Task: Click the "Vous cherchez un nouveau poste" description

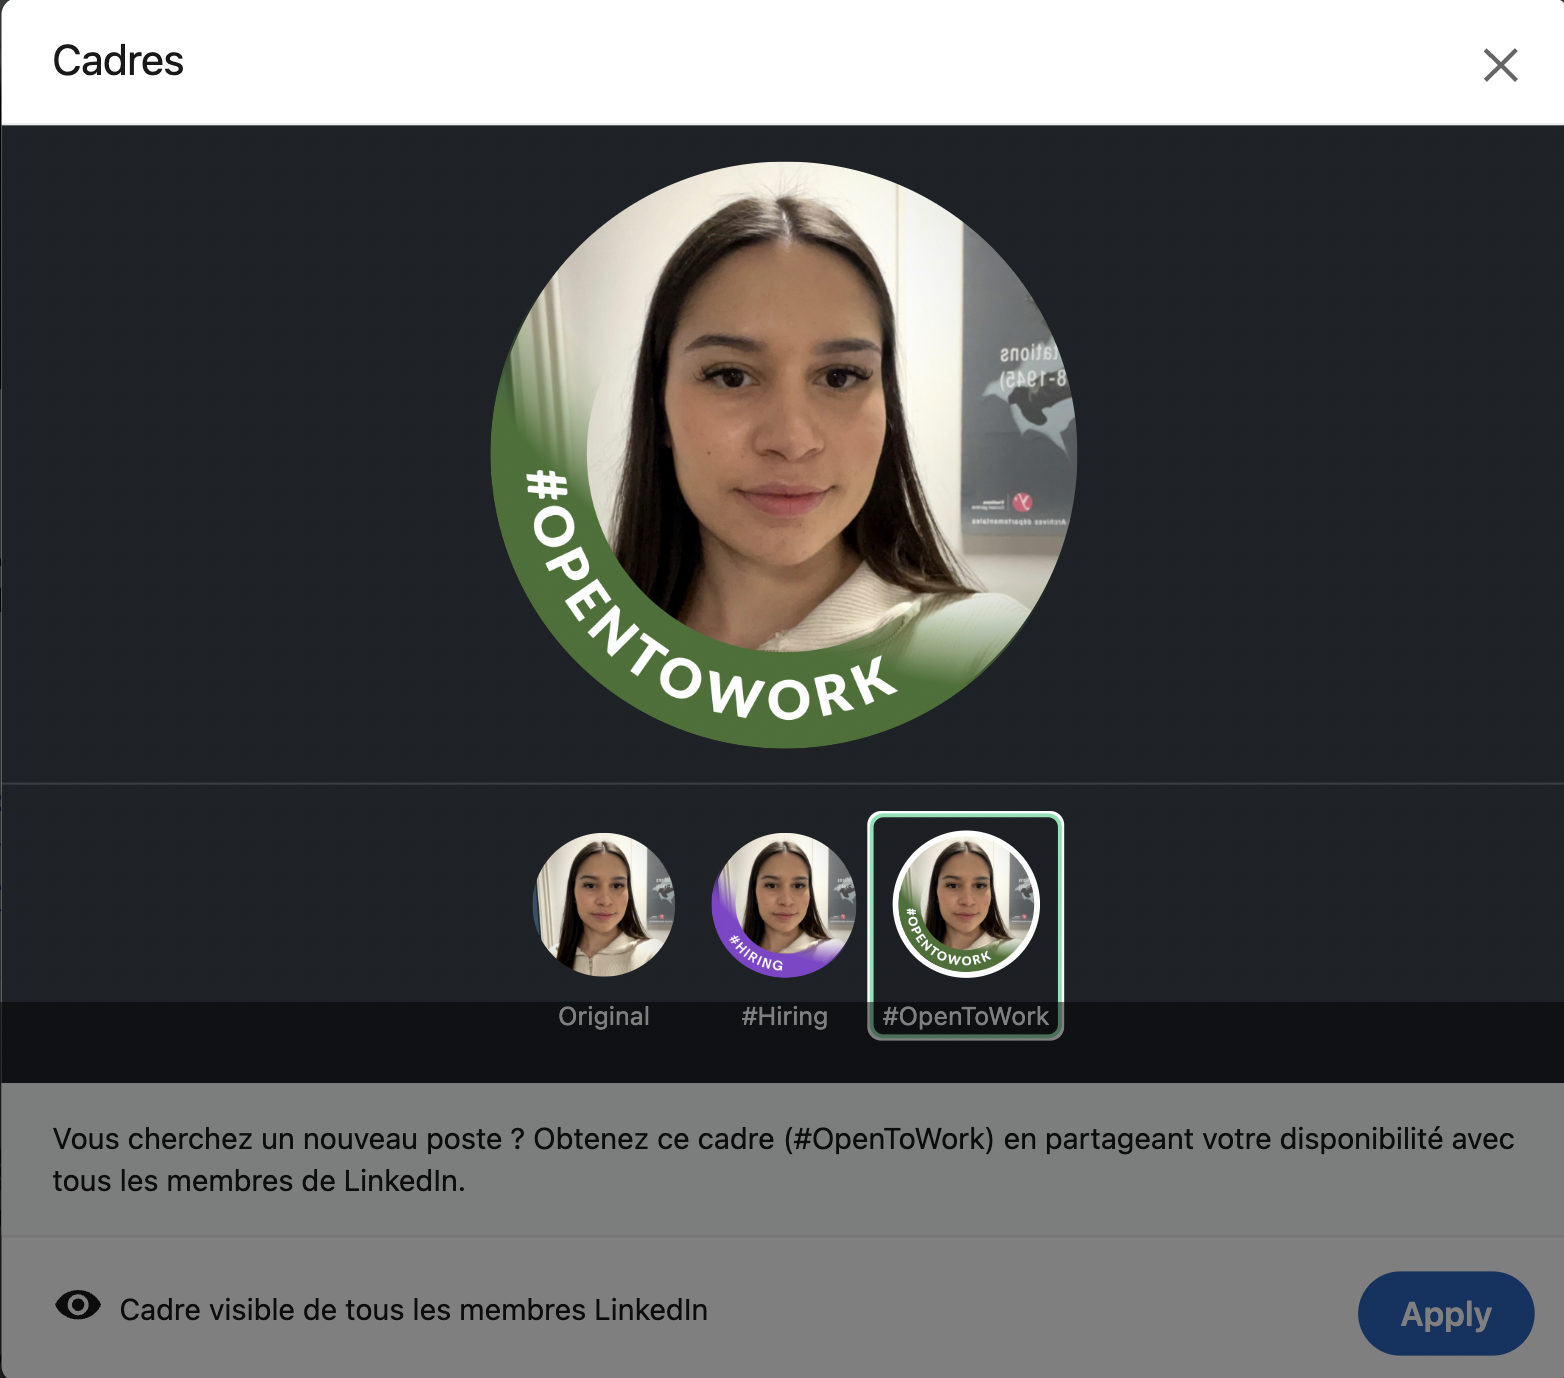Action: (x=783, y=1159)
